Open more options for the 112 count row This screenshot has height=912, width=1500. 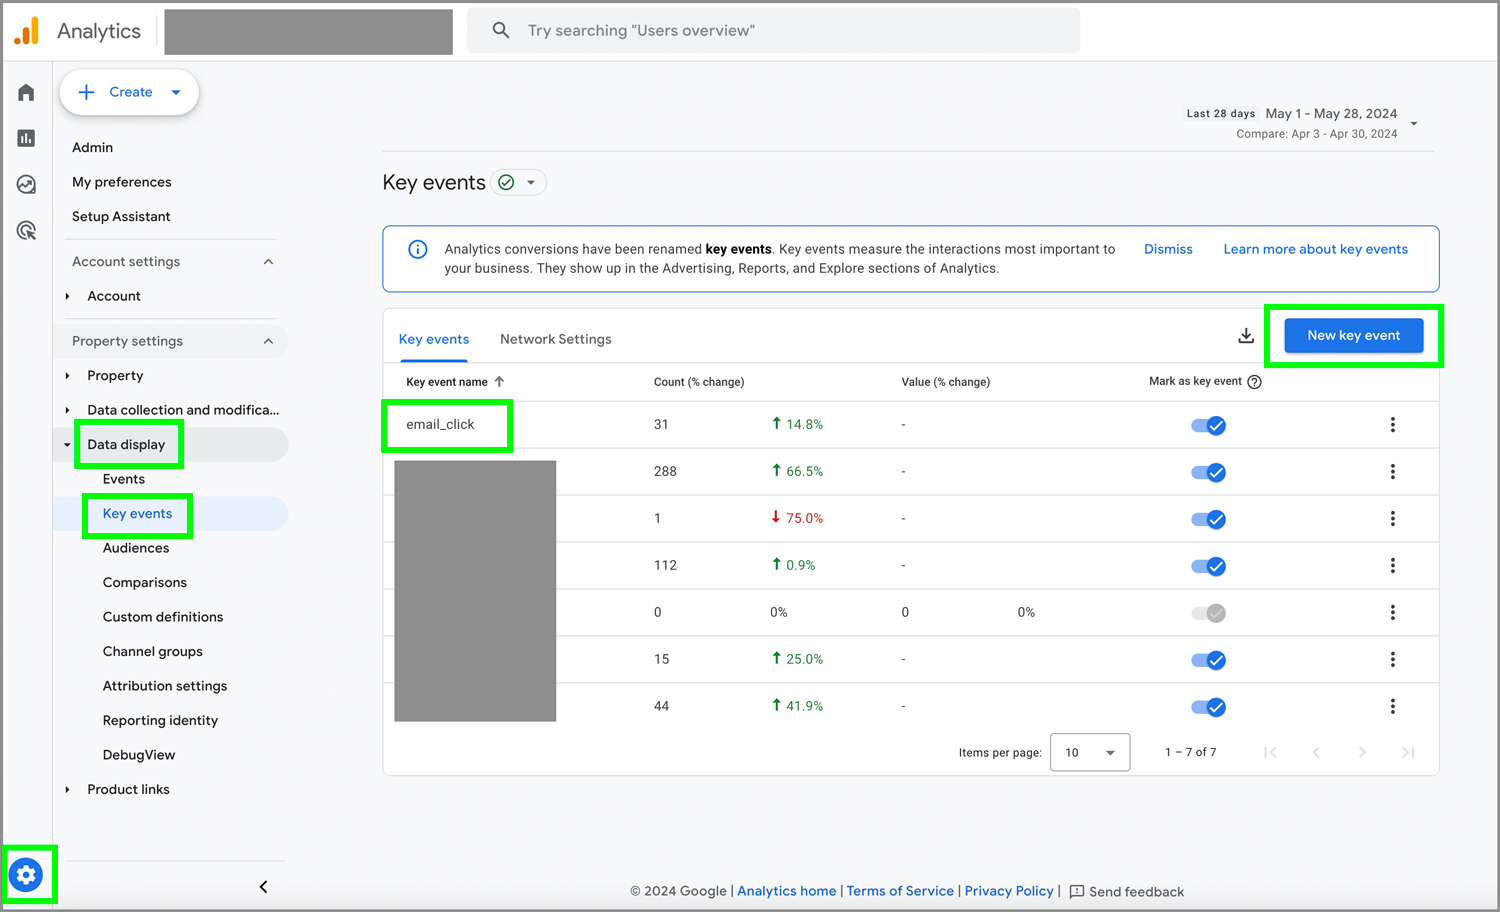click(1392, 566)
